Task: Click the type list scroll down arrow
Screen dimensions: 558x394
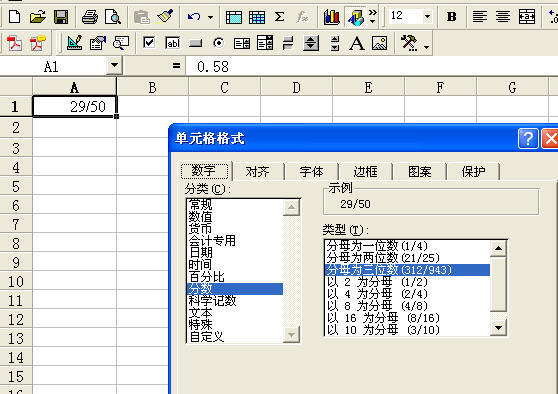Action: (498, 327)
